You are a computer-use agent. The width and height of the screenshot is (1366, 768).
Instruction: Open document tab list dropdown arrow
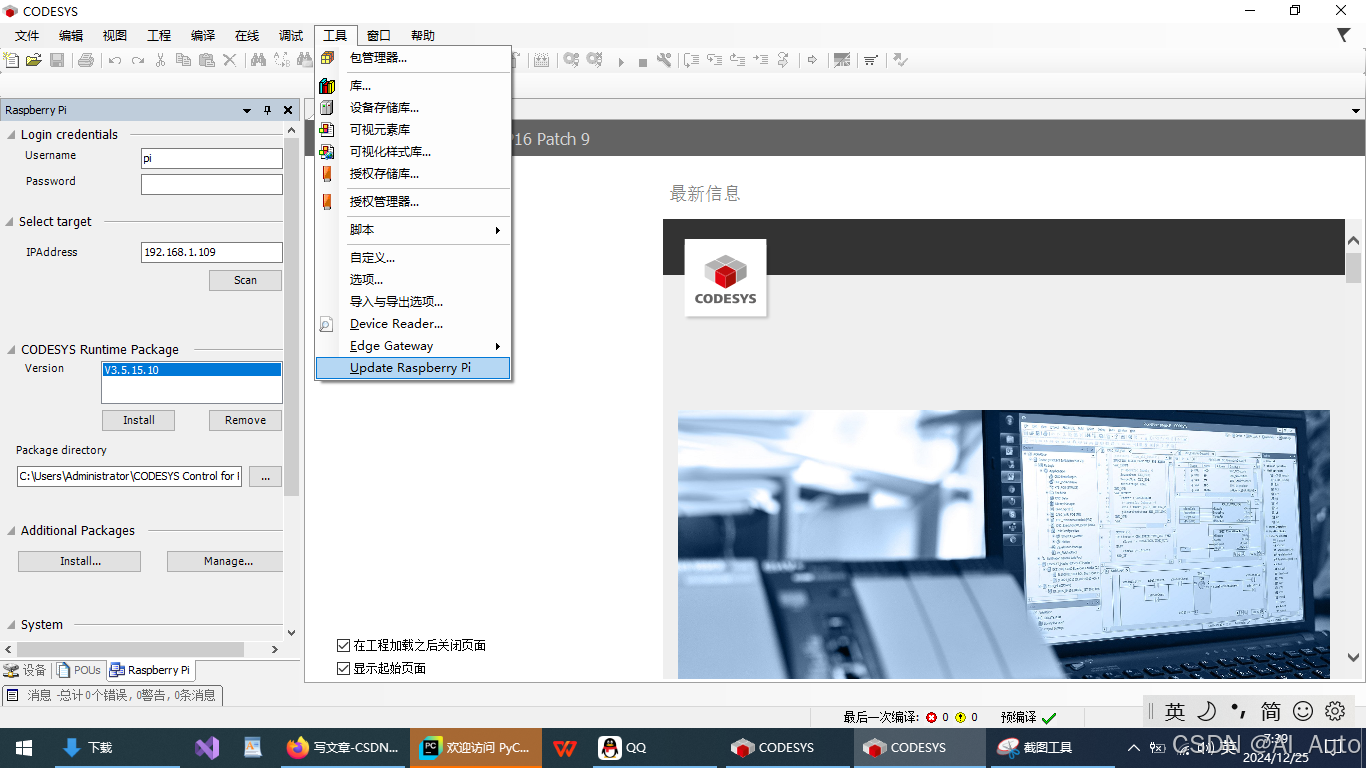coord(1356,111)
